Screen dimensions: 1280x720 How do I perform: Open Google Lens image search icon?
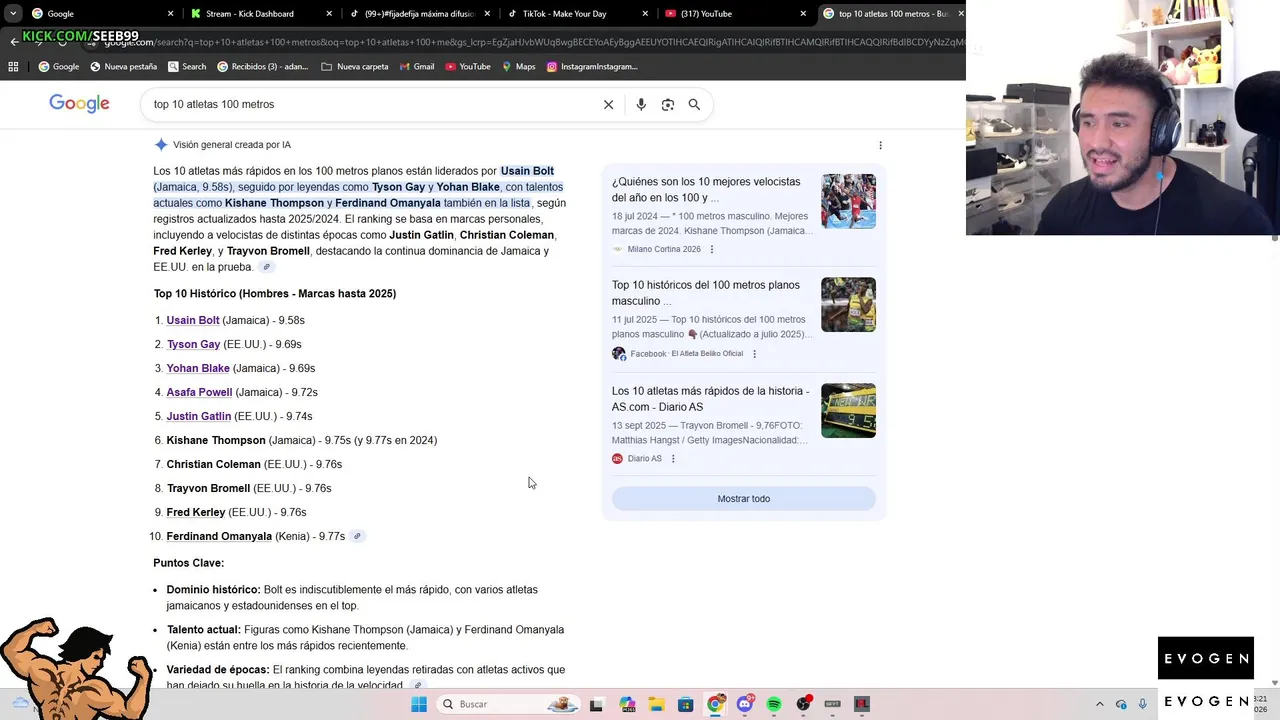tap(668, 104)
